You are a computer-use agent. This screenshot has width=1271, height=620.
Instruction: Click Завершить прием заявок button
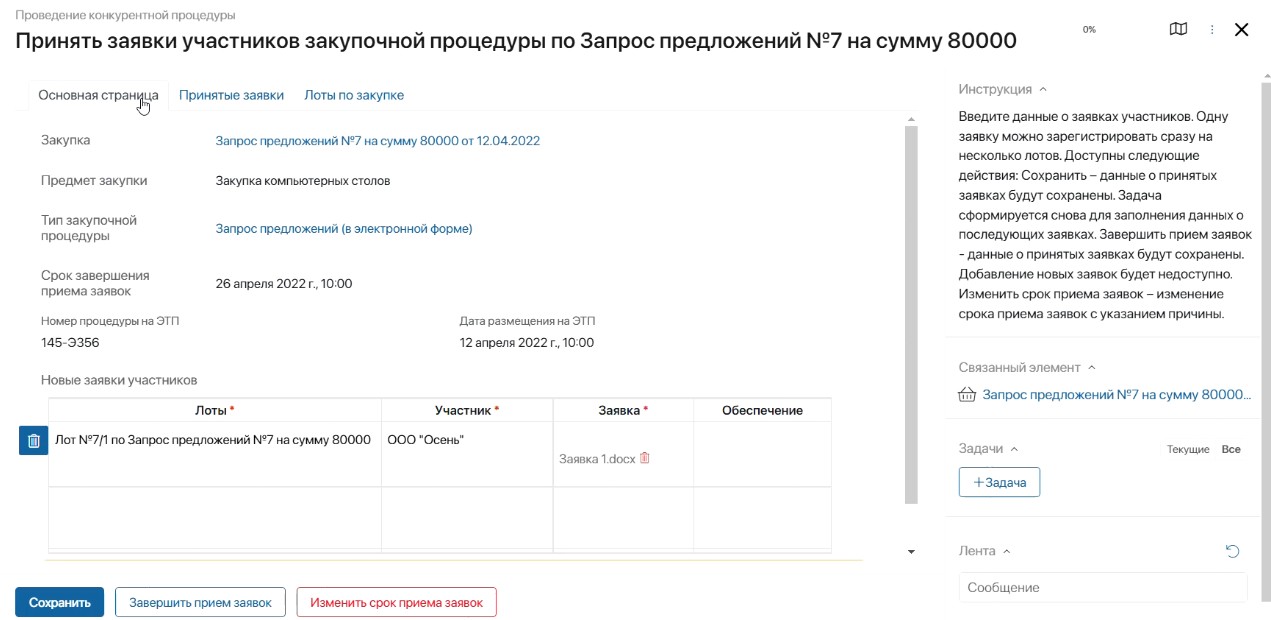point(200,602)
